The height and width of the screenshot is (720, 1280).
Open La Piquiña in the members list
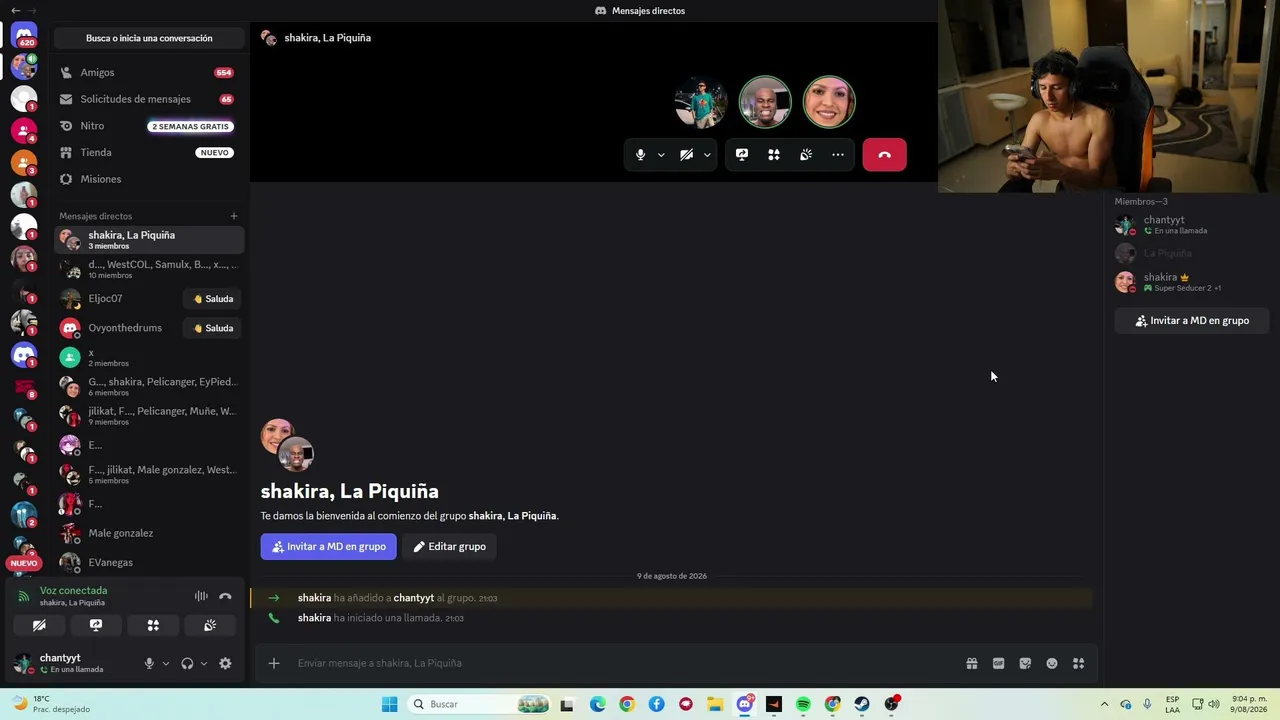tap(1192, 253)
